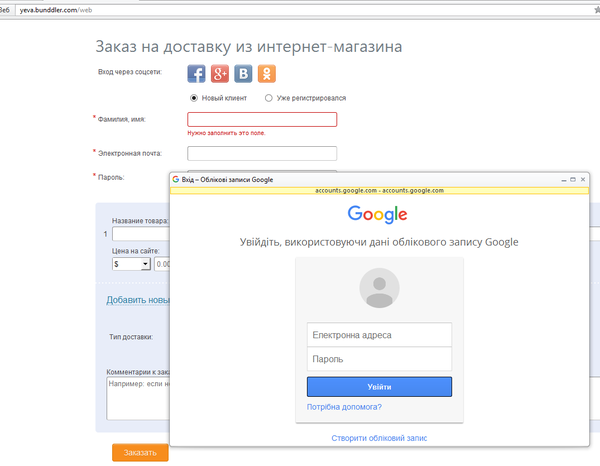
Task: Click the 'Пароль' field in Google popup
Action: point(379,359)
